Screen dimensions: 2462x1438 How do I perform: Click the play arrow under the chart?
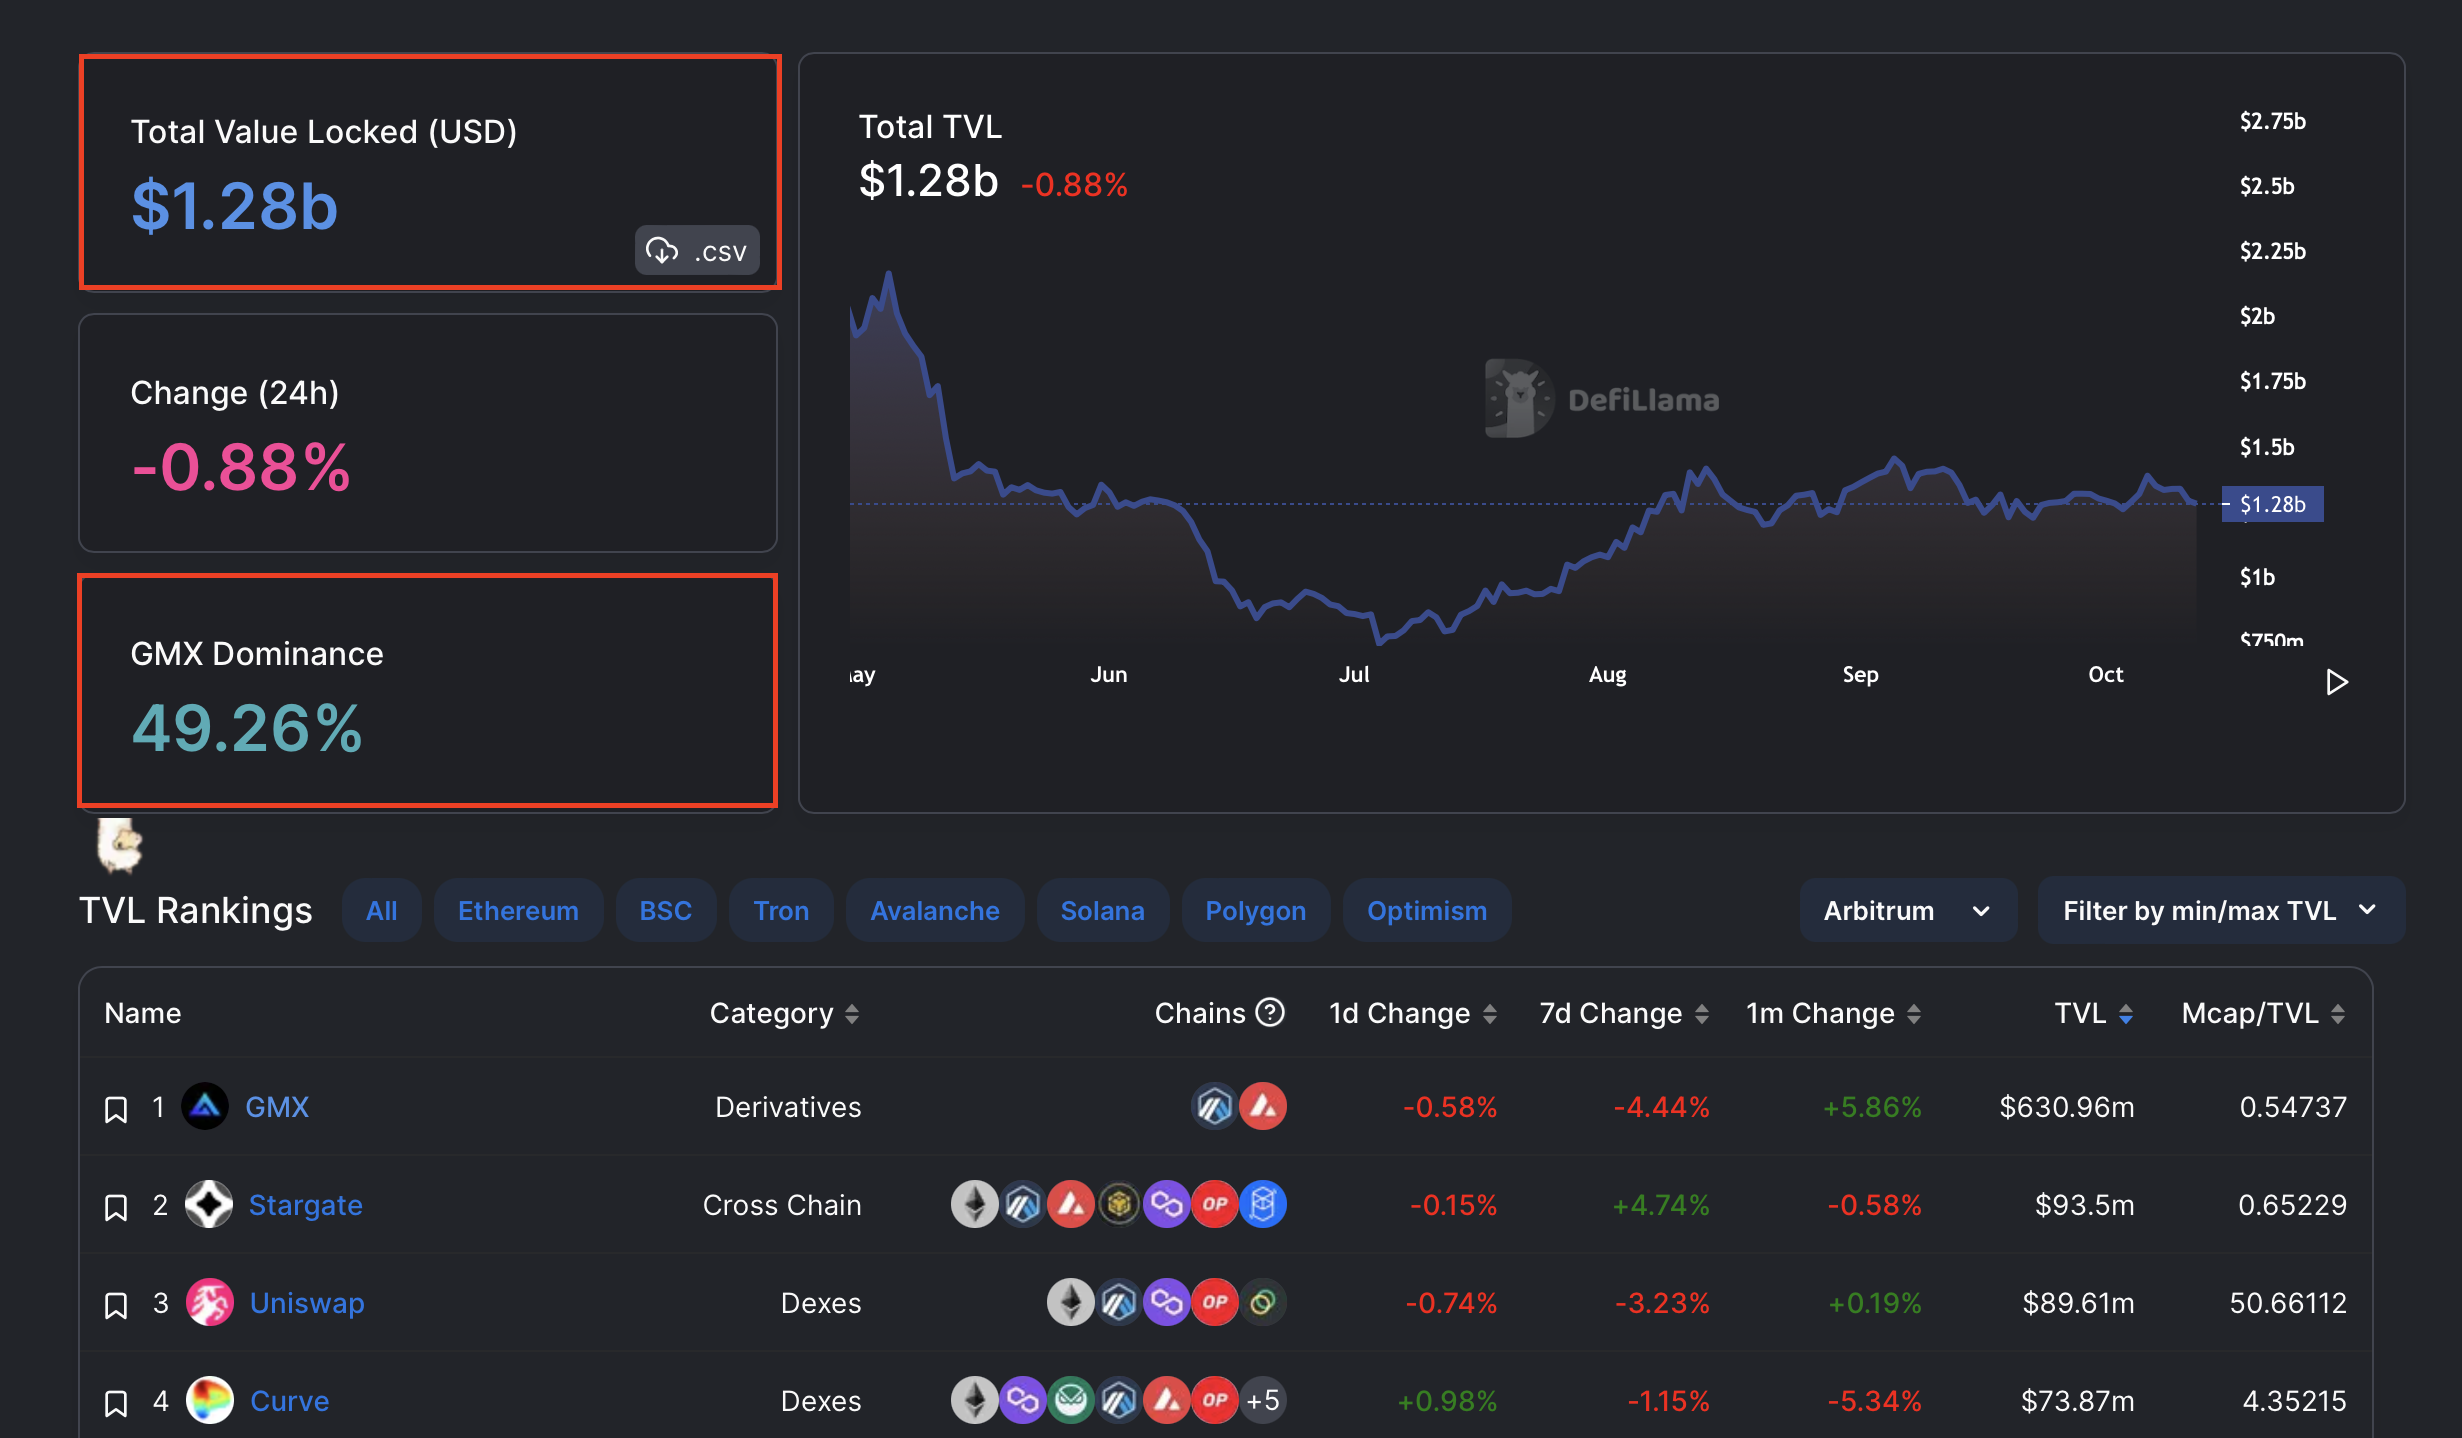[2336, 682]
